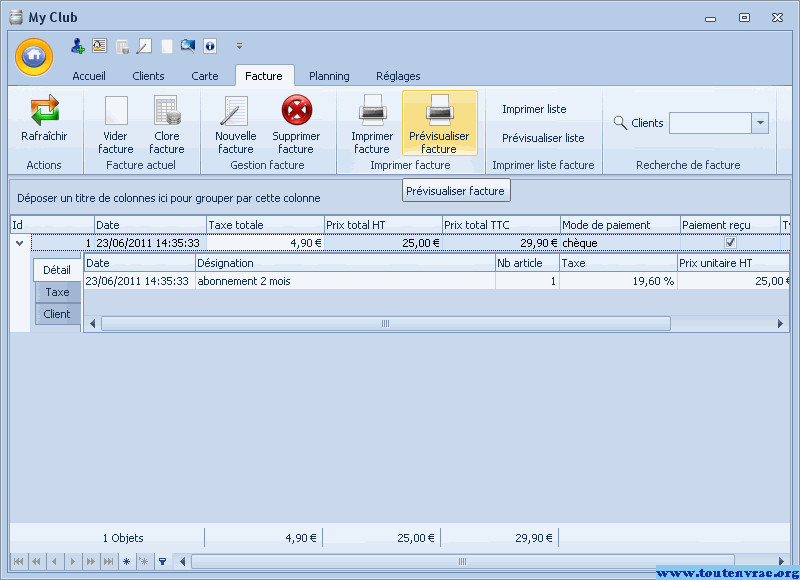Click the greyed go-to-bookmark navigator button
Screen dimensions: 800x580
tap(144, 562)
